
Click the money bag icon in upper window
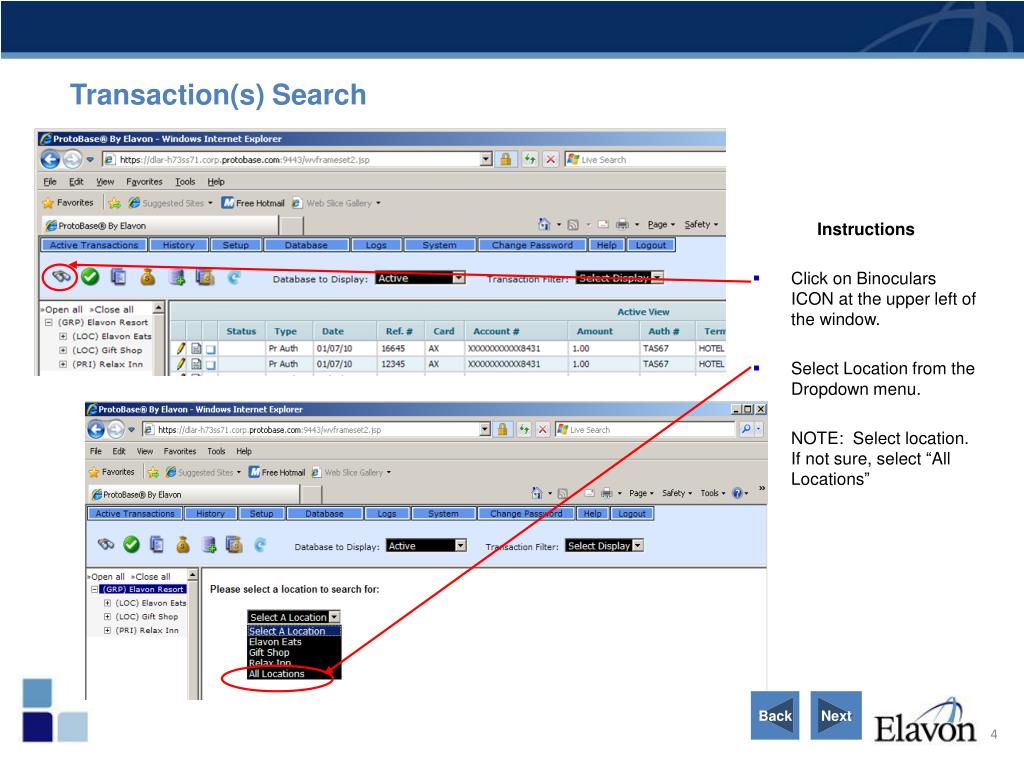pyautogui.click(x=148, y=277)
